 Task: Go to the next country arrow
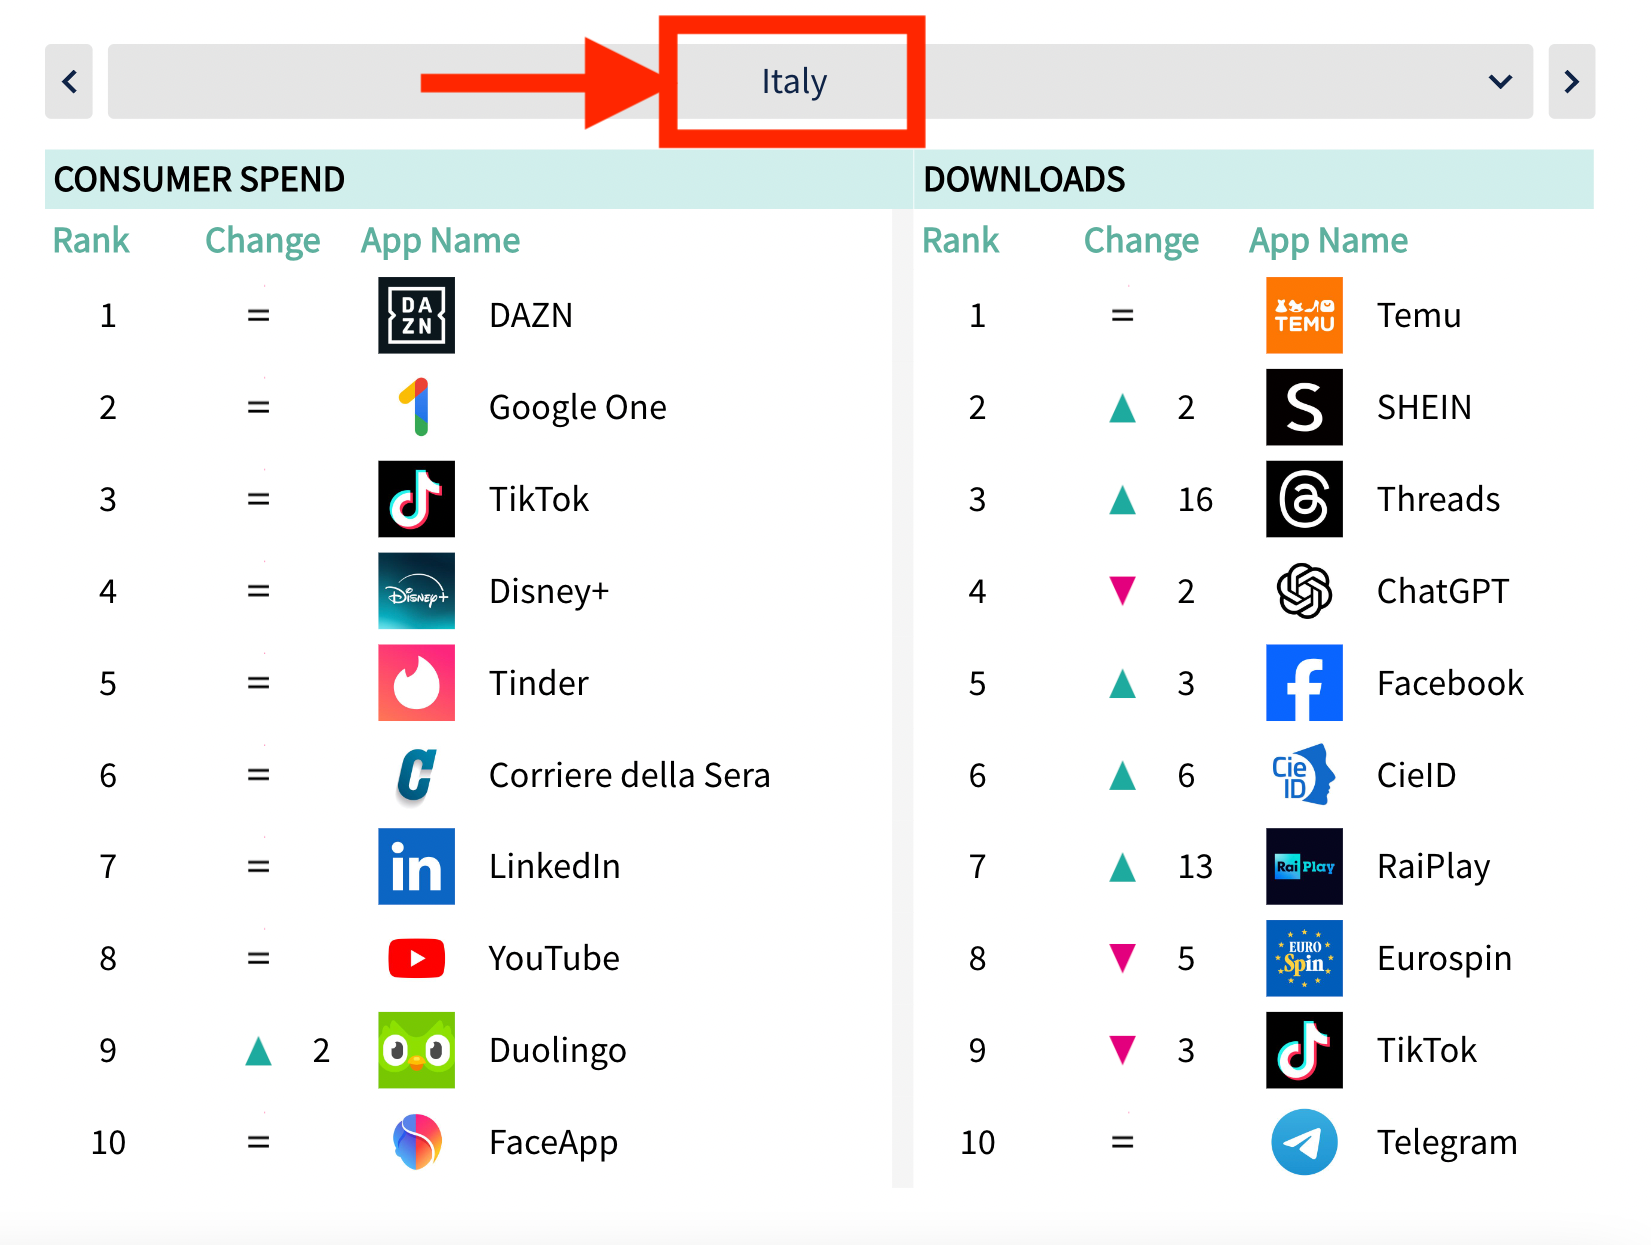1571,81
